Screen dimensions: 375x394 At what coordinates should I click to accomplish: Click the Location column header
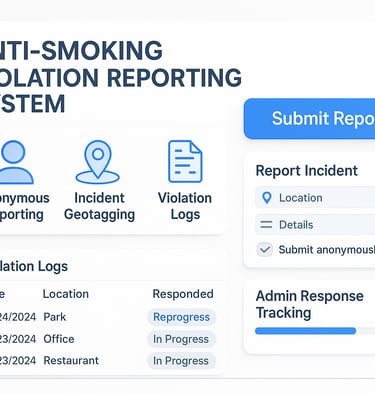(x=66, y=294)
